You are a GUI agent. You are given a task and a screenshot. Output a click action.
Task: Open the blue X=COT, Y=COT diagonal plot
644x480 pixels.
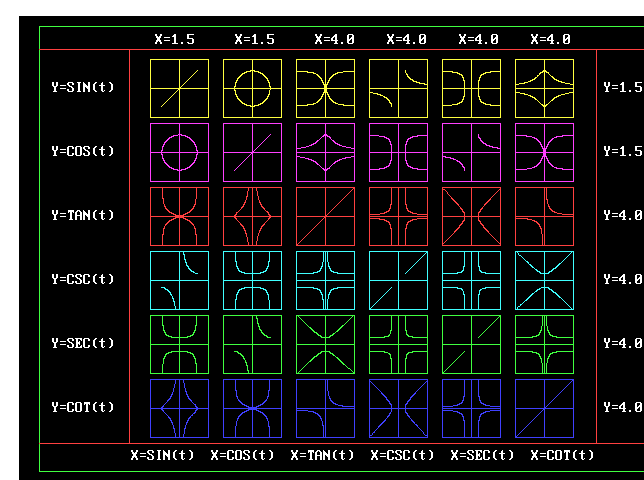545,409
